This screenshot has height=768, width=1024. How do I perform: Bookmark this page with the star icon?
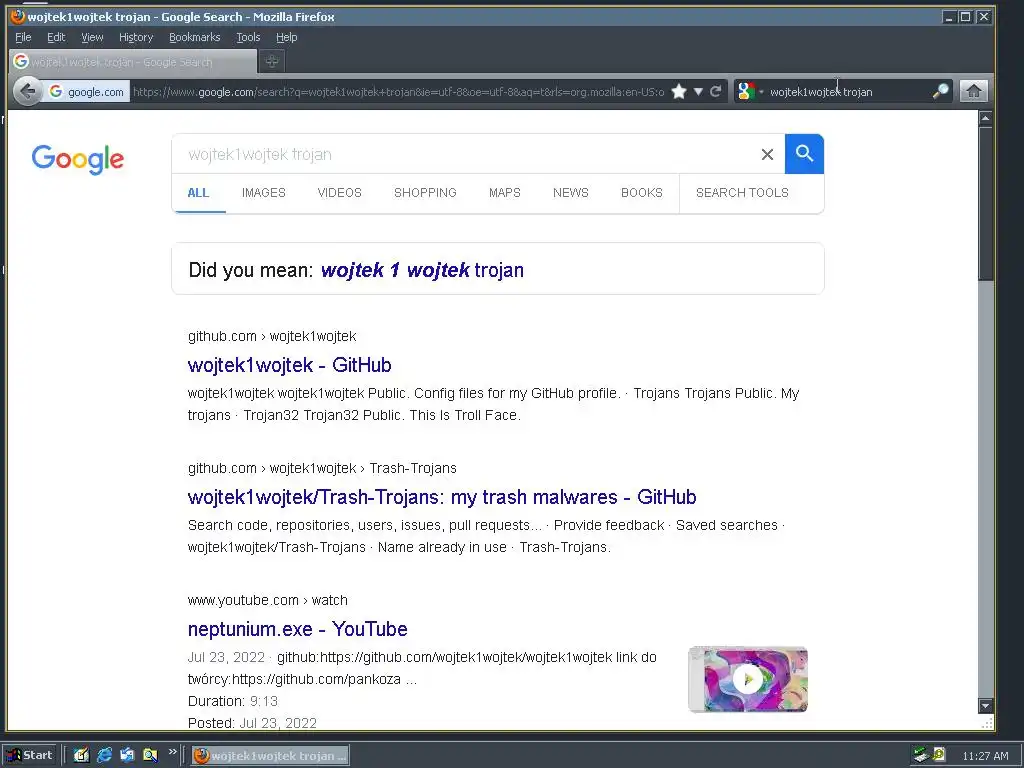tap(679, 91)
